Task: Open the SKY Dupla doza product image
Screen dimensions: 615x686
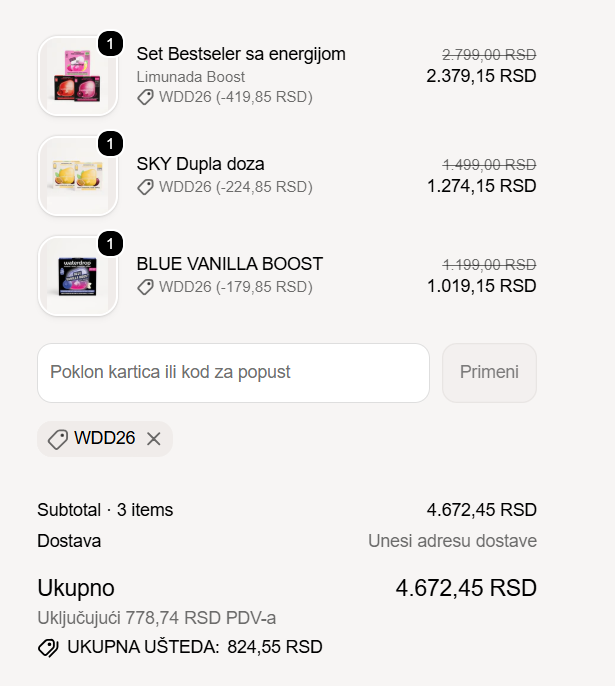Action: (78, 176)
